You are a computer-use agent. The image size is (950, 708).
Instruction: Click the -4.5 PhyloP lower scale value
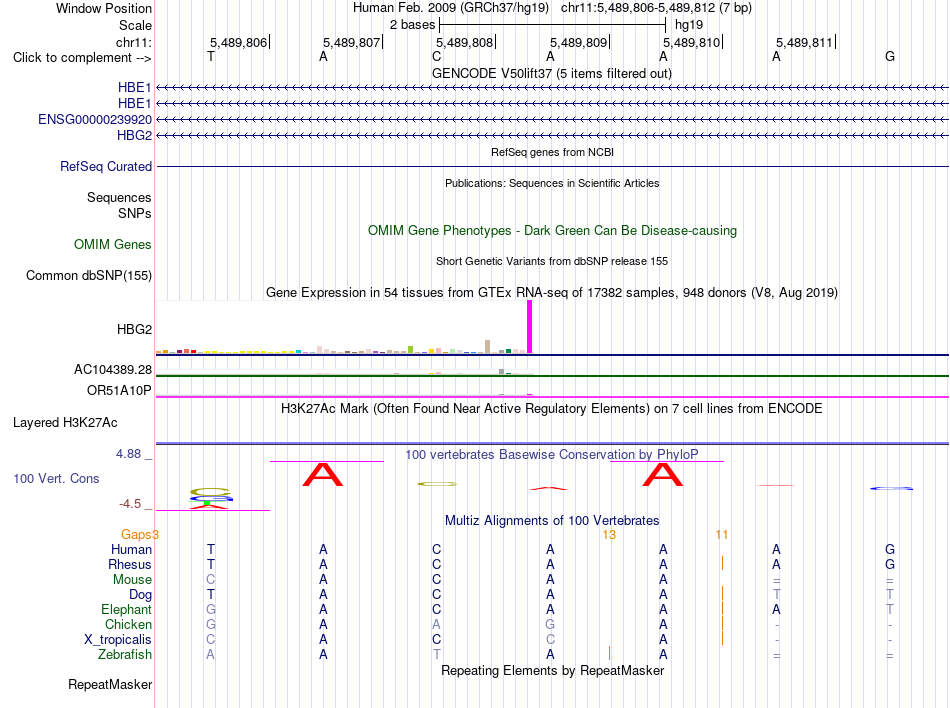click(x=130, y=504)
